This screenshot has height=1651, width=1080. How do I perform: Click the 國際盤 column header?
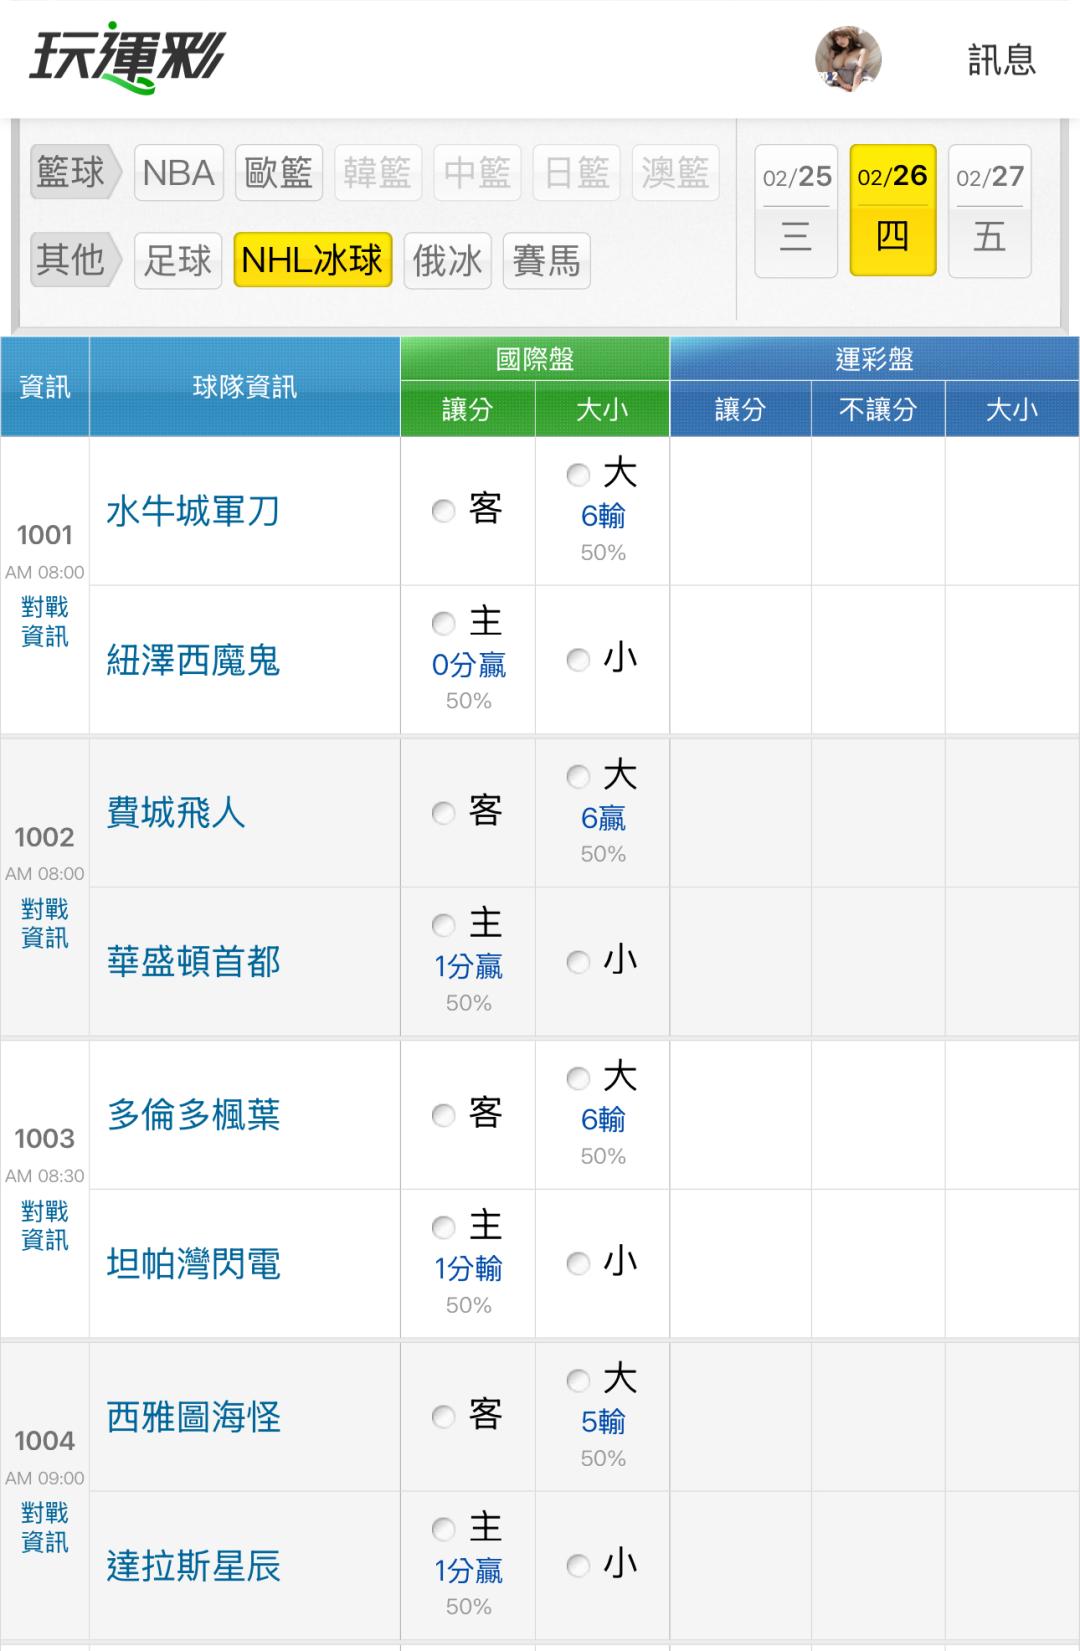(535, 359)
